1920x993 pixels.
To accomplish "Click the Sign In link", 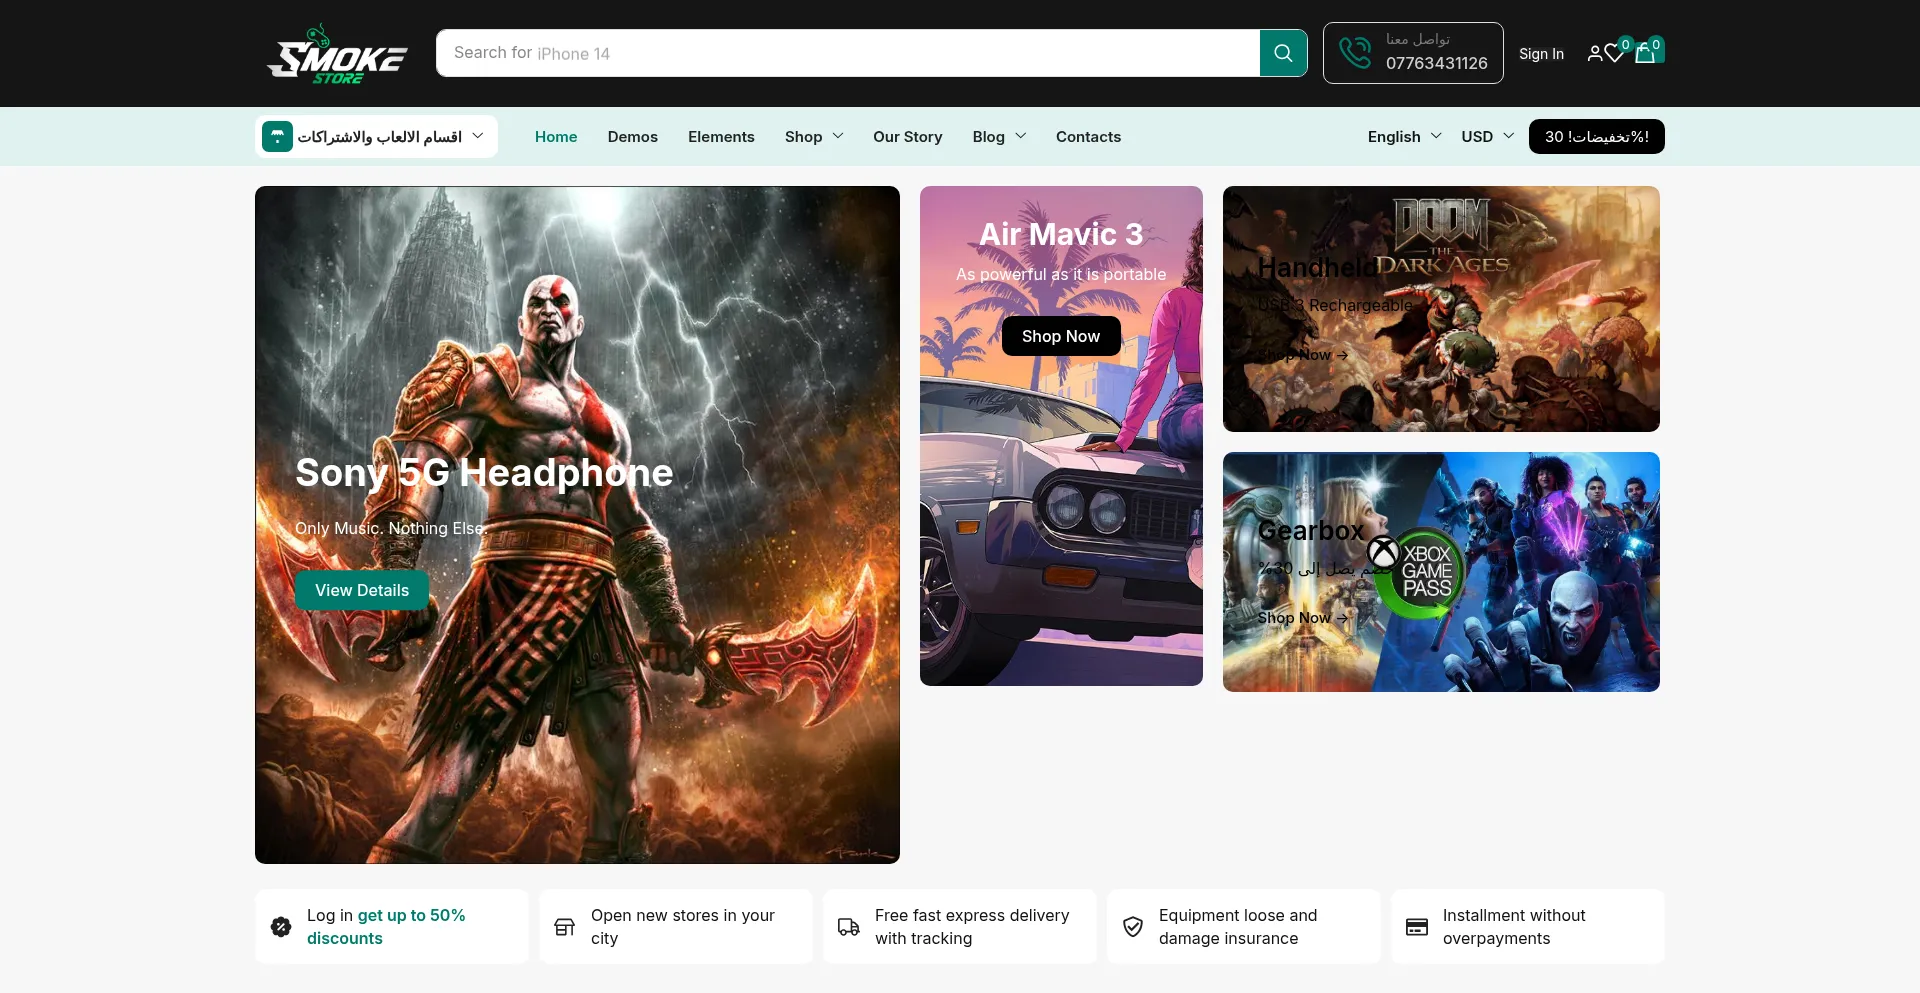I will (1541, 54).
